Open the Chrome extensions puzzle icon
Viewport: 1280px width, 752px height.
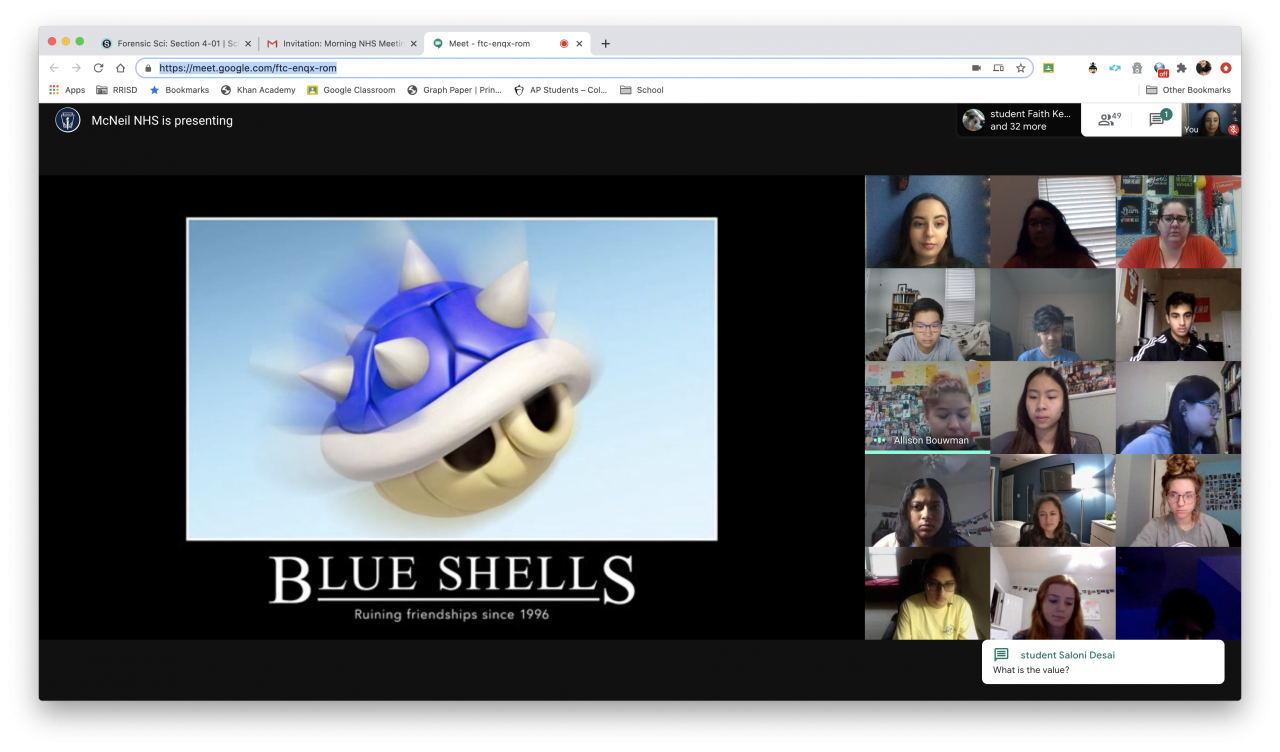(1181, 68)
